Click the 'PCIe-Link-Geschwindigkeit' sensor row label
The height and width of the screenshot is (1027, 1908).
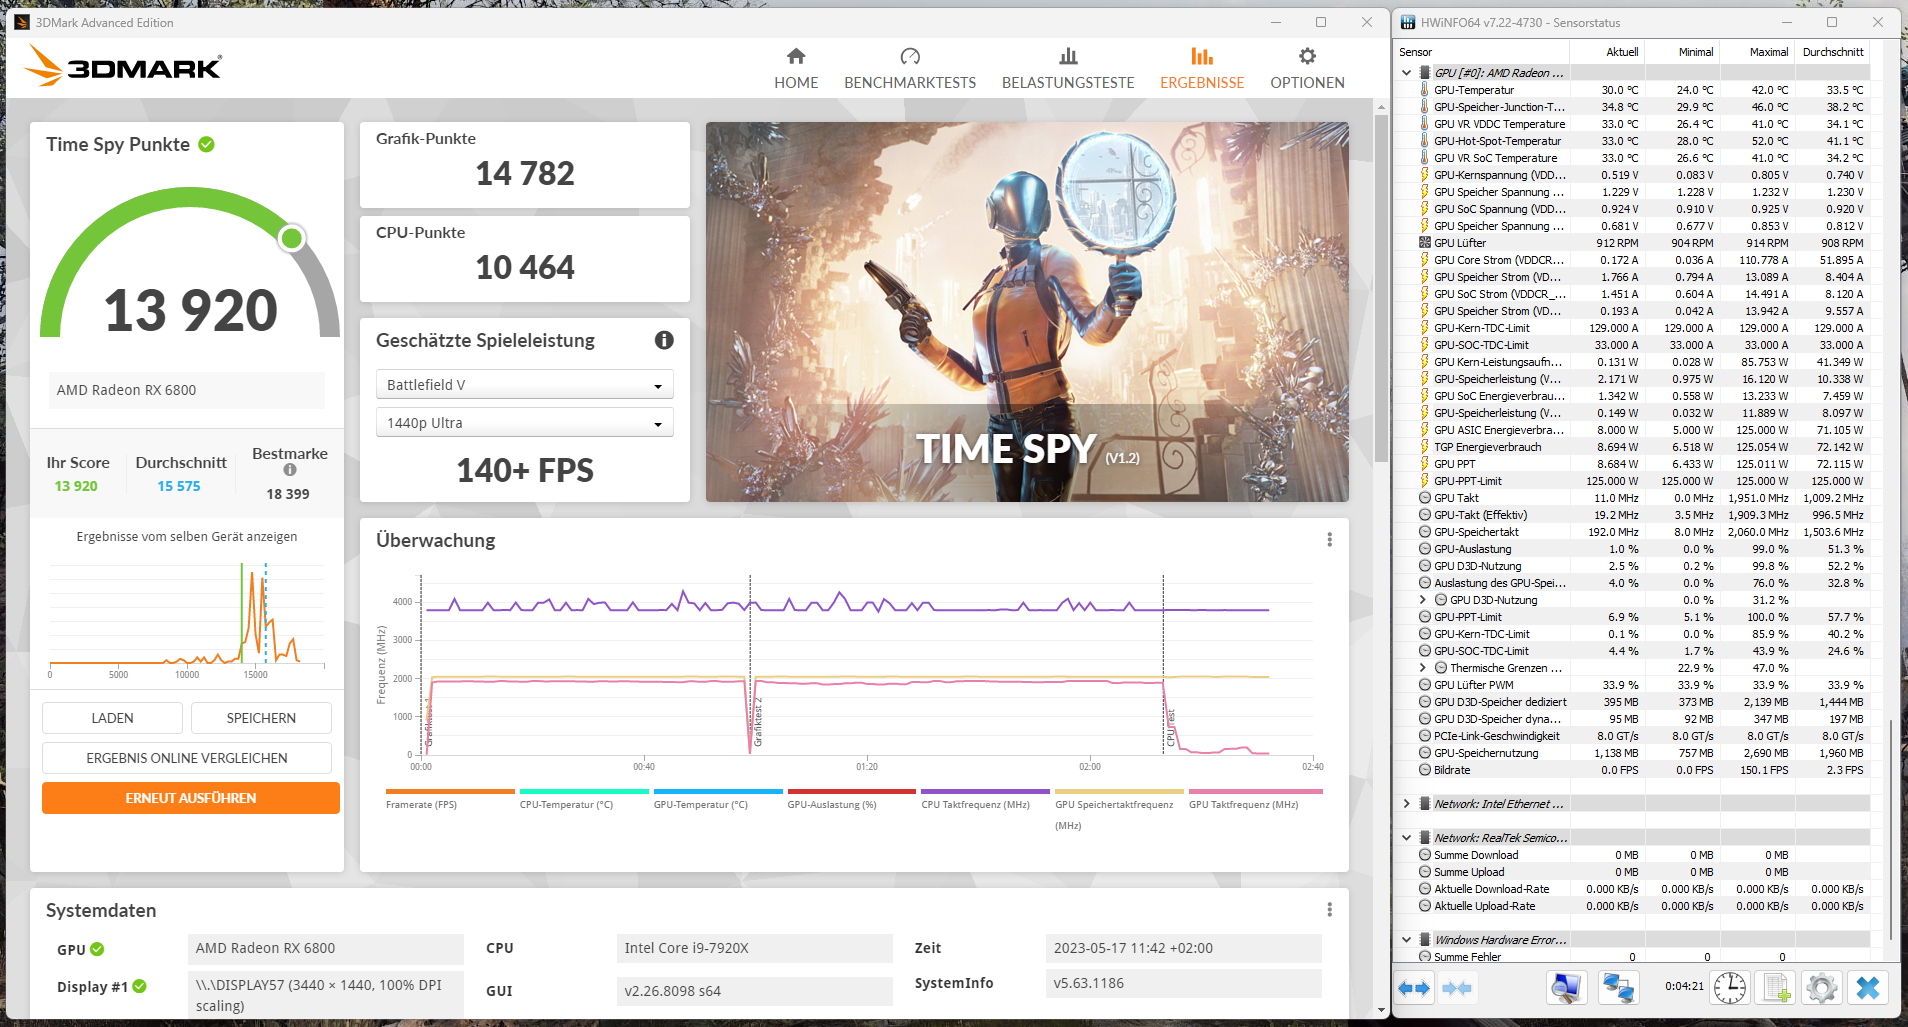[x=1496, y=736]
